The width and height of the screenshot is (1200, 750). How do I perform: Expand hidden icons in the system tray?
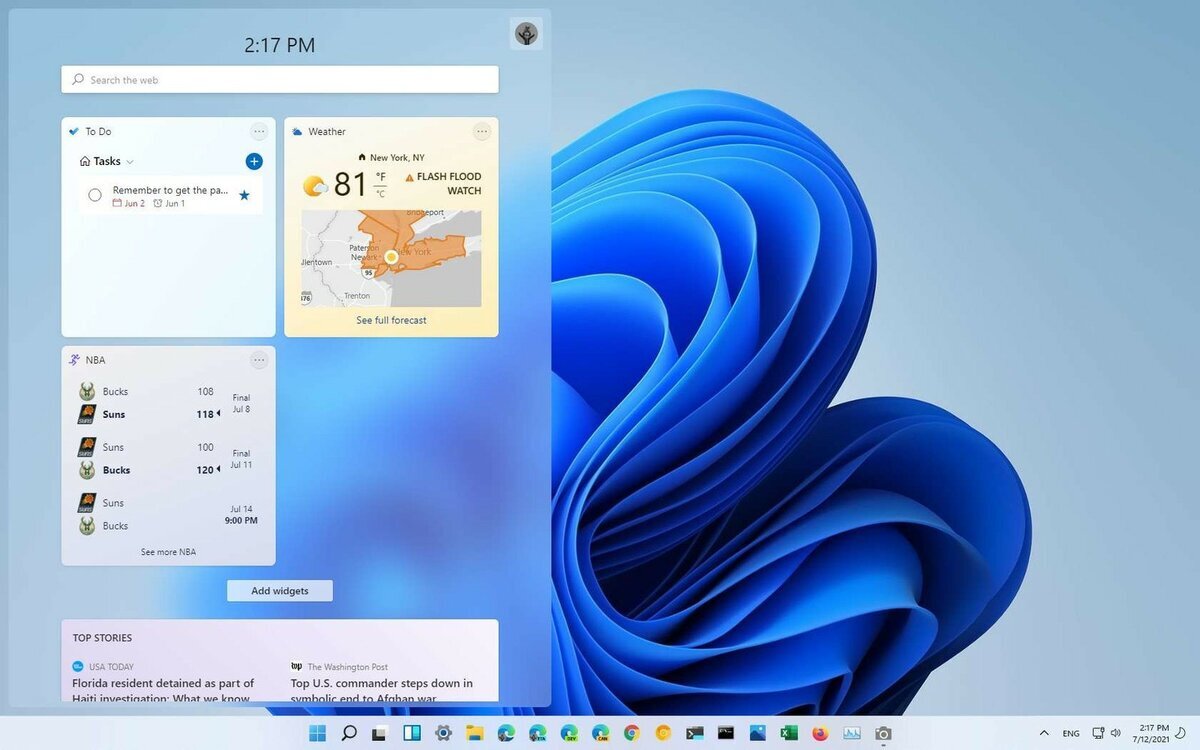[x=1044, y=732]
